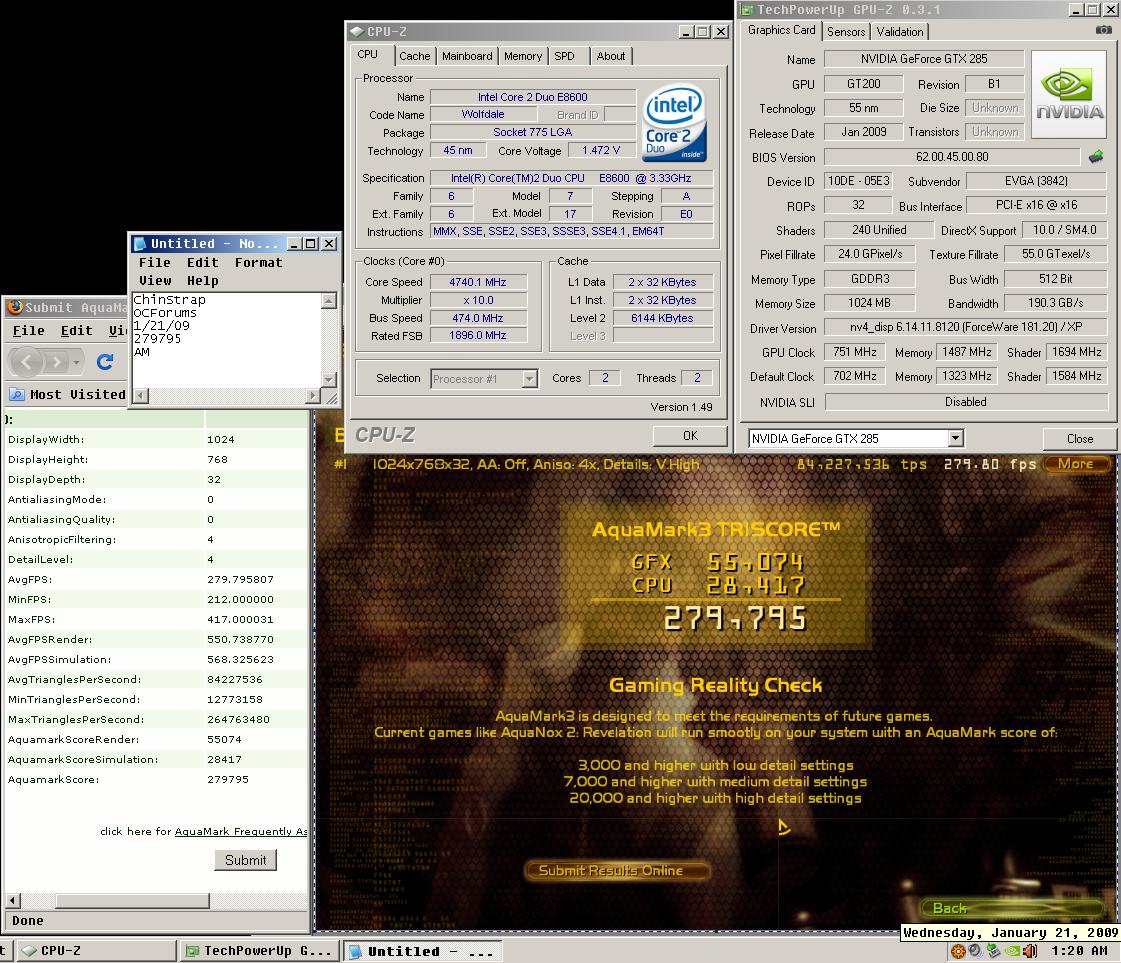
Task: Click the Safely Remove Hardware tray icon
Action: click(x=994, y=951)
